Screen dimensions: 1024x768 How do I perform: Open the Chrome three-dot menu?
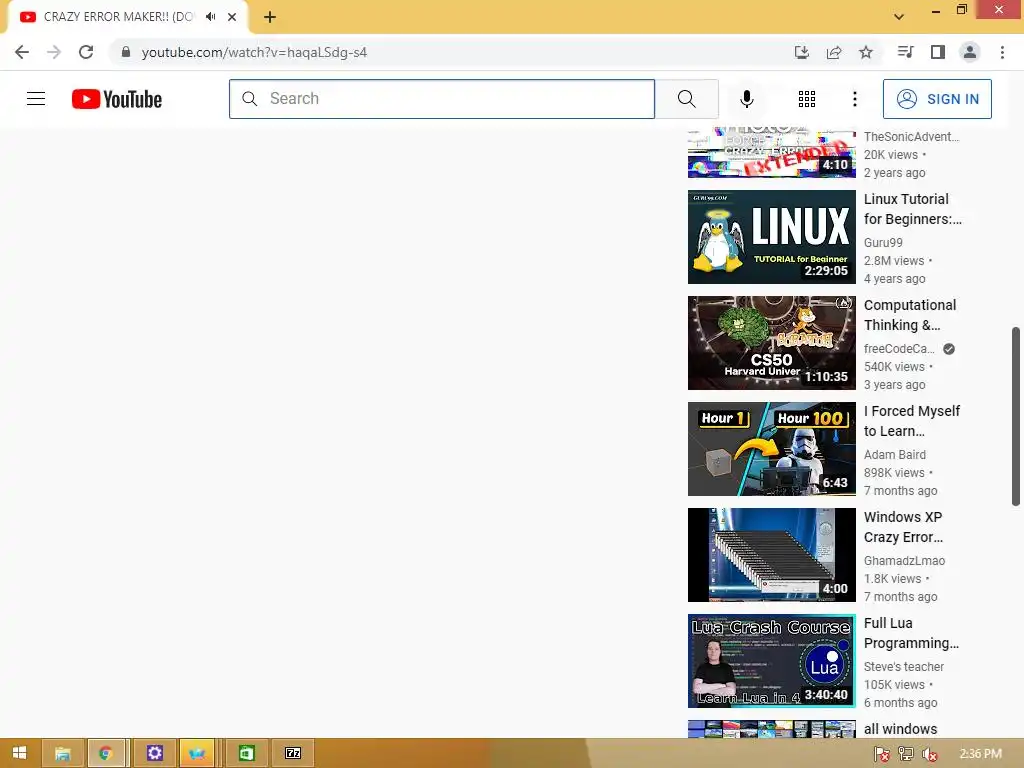point(1002,52)
